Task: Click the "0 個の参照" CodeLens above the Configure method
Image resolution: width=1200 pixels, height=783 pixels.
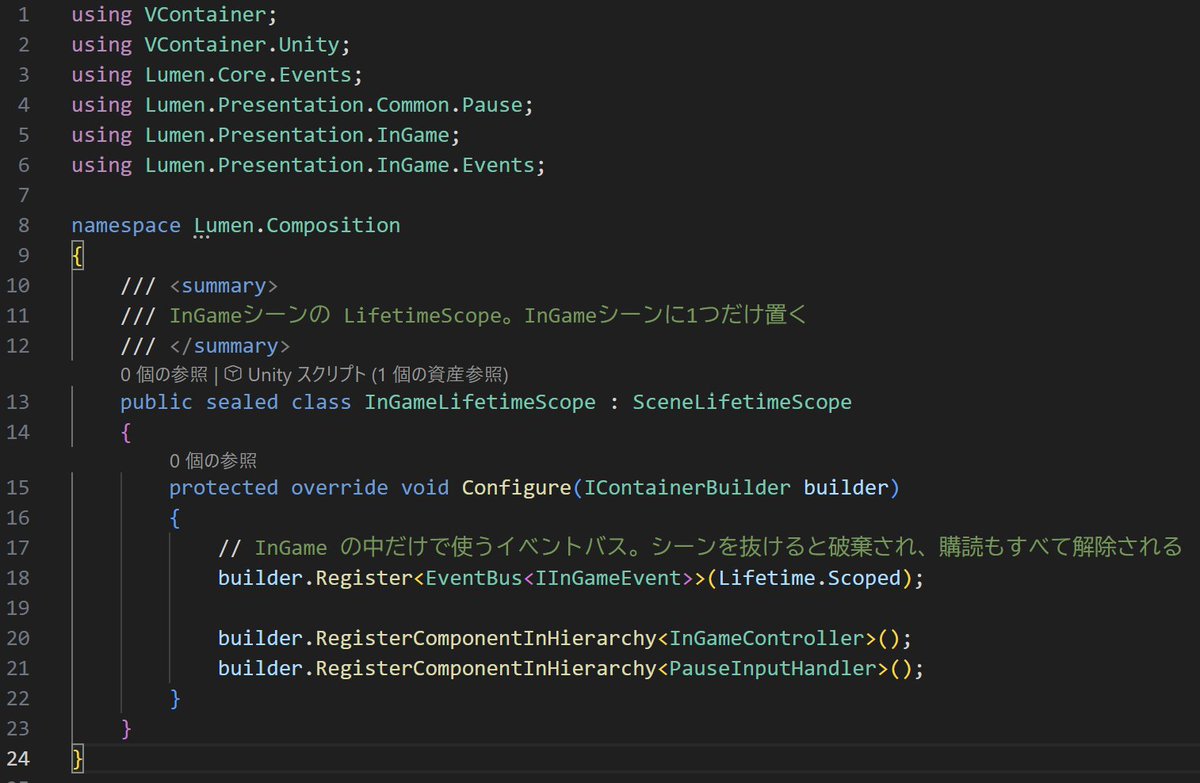Action: 213,461
